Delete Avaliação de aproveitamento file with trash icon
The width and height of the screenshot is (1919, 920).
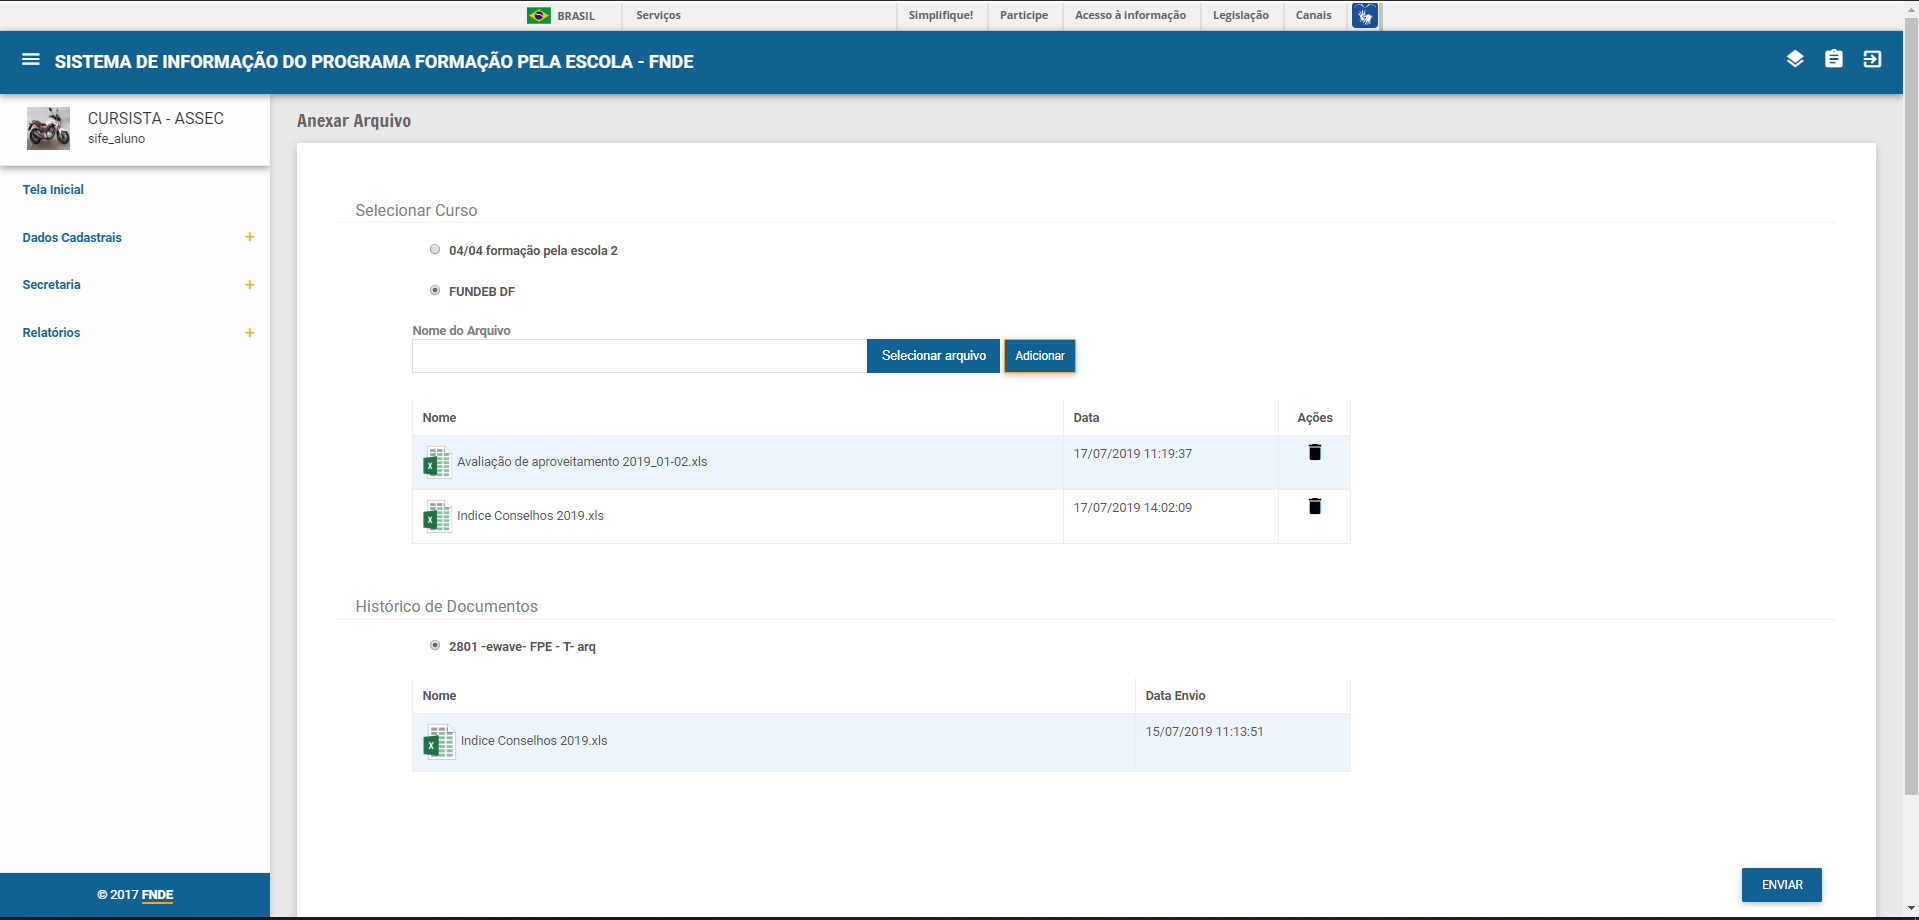pyautogui.click(x=1314, y=453)
